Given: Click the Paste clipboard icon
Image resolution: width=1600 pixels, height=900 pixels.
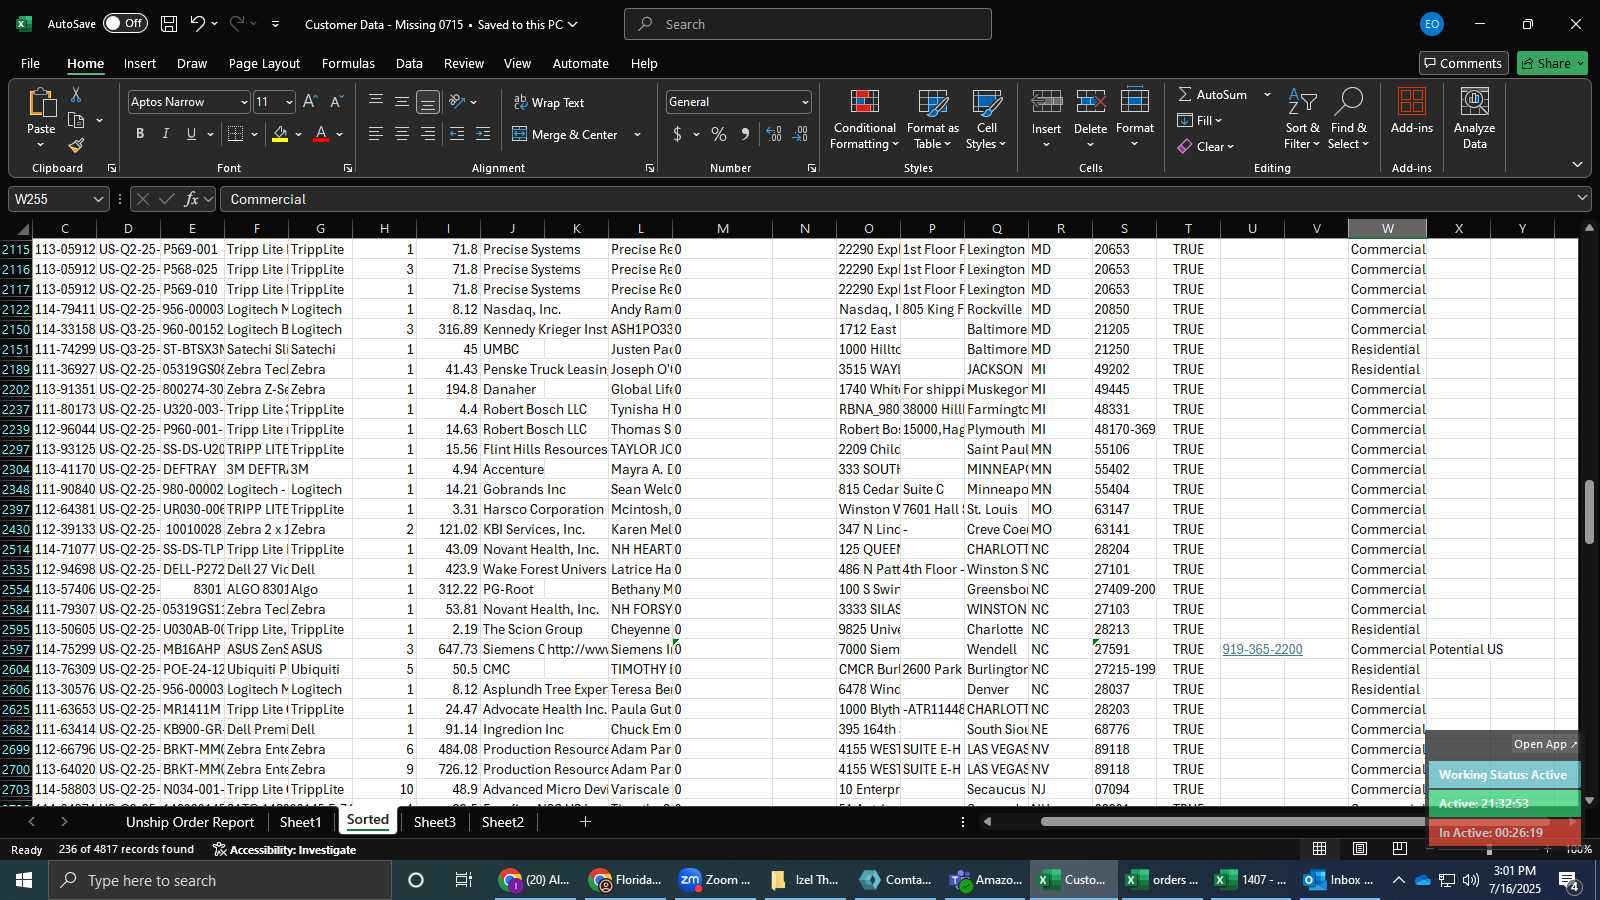Looking at the screenshot, I should 41,102.
